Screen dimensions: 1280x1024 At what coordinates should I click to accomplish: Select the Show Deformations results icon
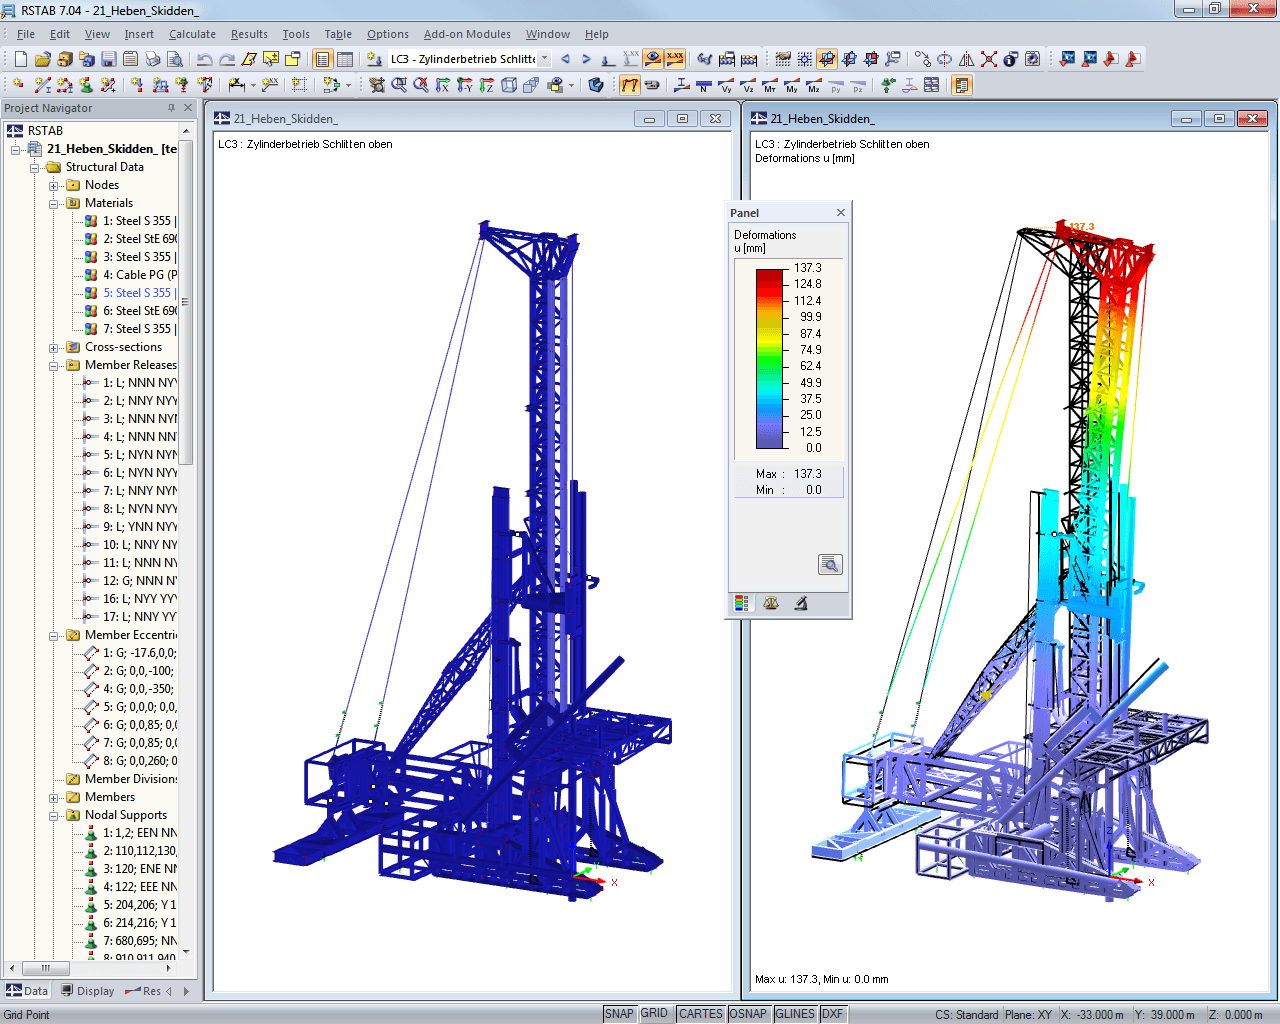click(x=630, y=85)
